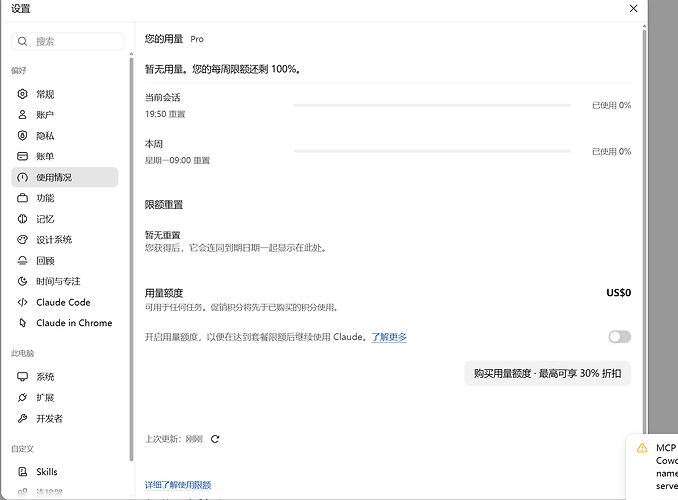Click the 上次更新: 刚刚 text
This screenshot has width=678, height=500.
(x=173, y=439)
